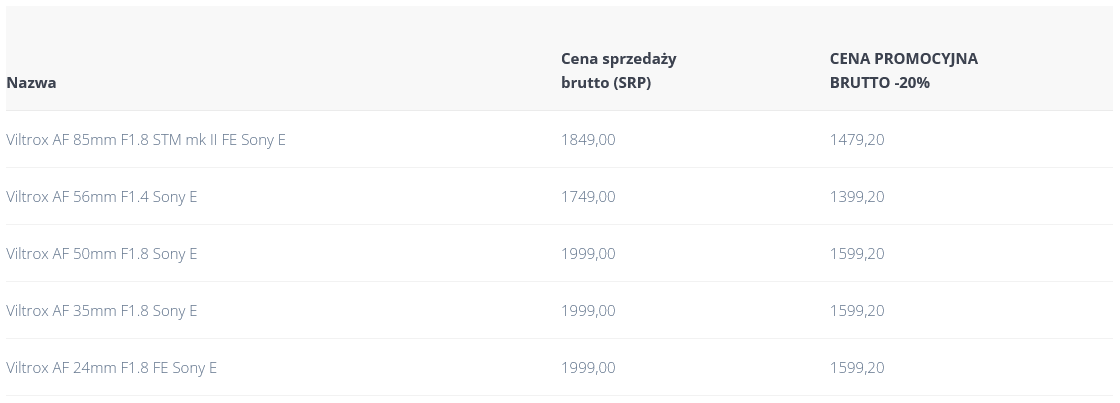Click the 1749,00 SRP price cell
The width and height of the screenshot is (1120, 403).
click(x=588, y=196)
